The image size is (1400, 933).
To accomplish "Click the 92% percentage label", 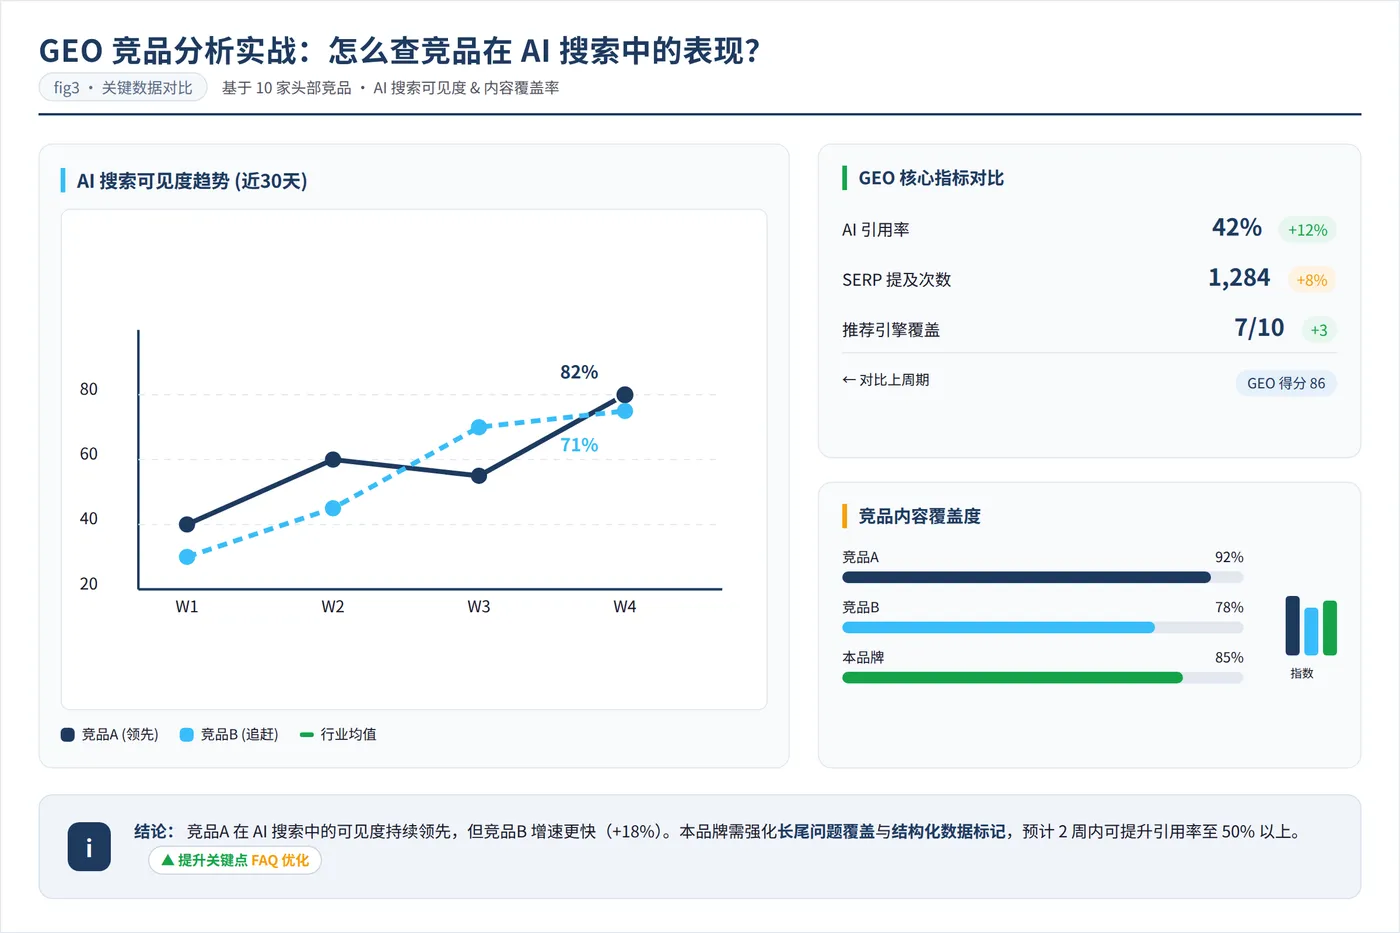I will click(x=1229, y=557).
